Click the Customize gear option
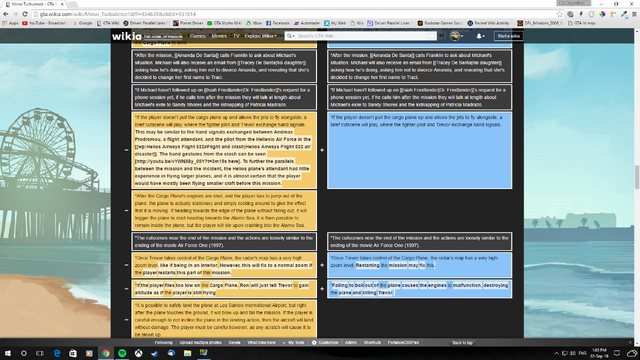The image size is (640, 360). click(325, 343)
